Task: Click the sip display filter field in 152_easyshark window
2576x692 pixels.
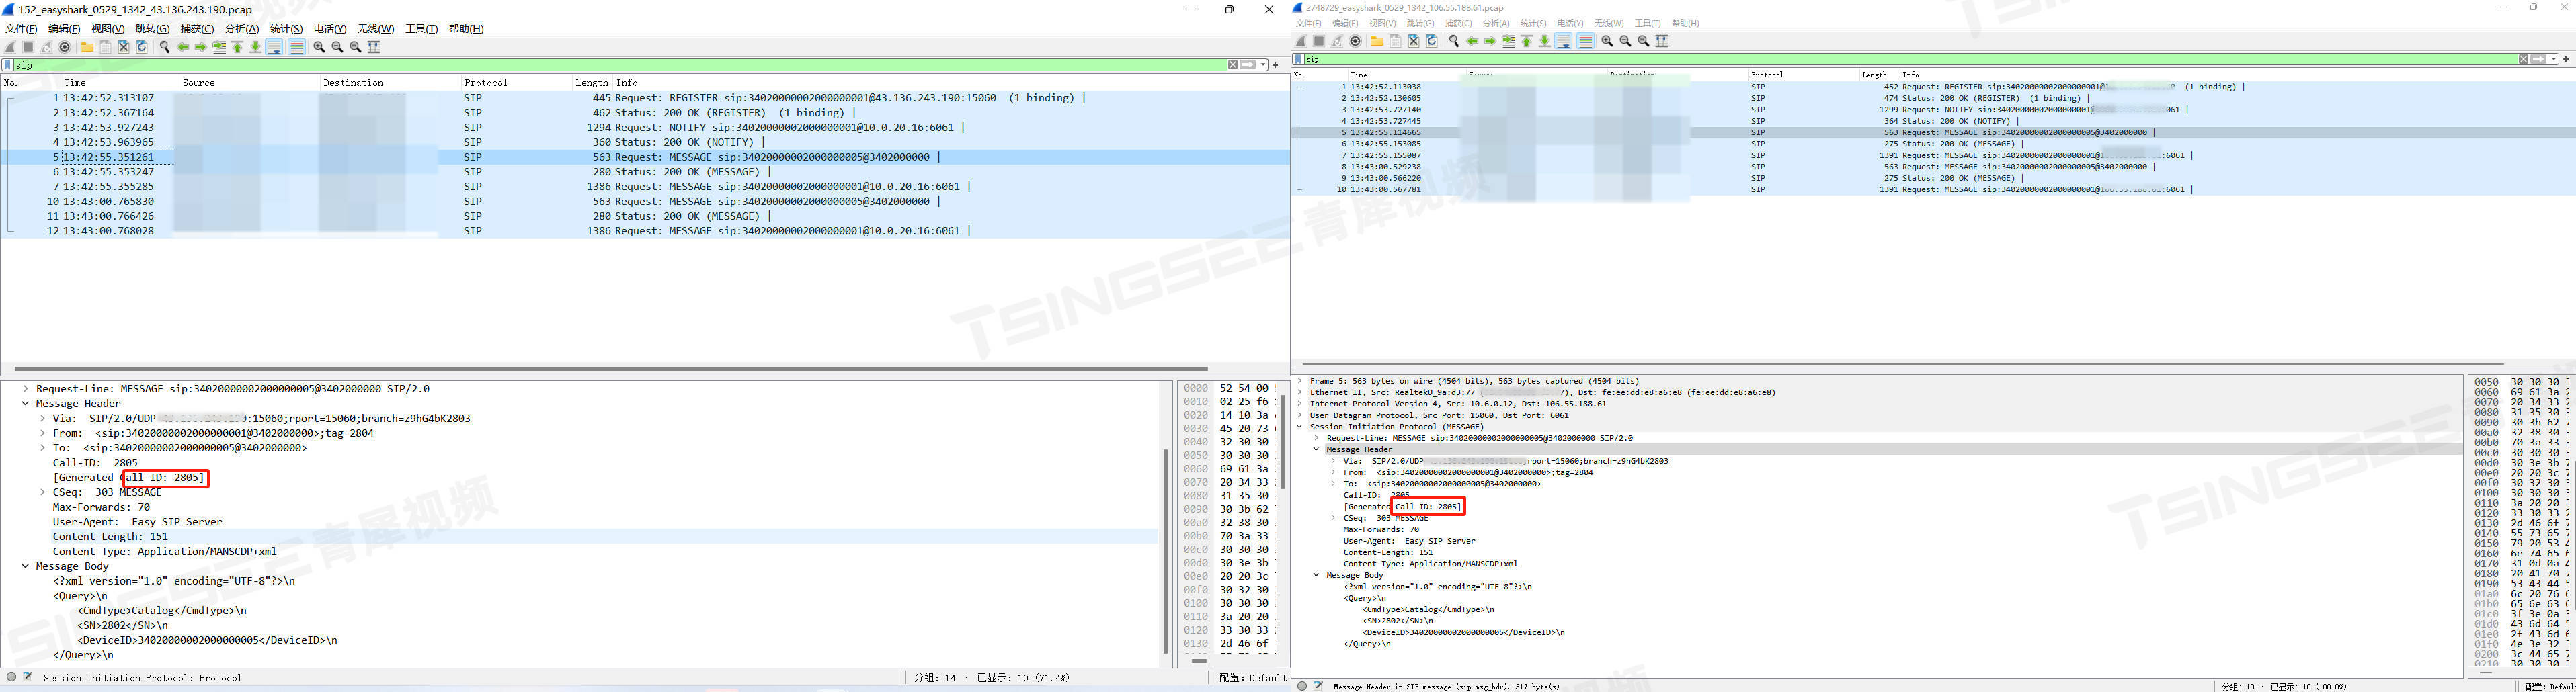Action: tap(620, 65)
